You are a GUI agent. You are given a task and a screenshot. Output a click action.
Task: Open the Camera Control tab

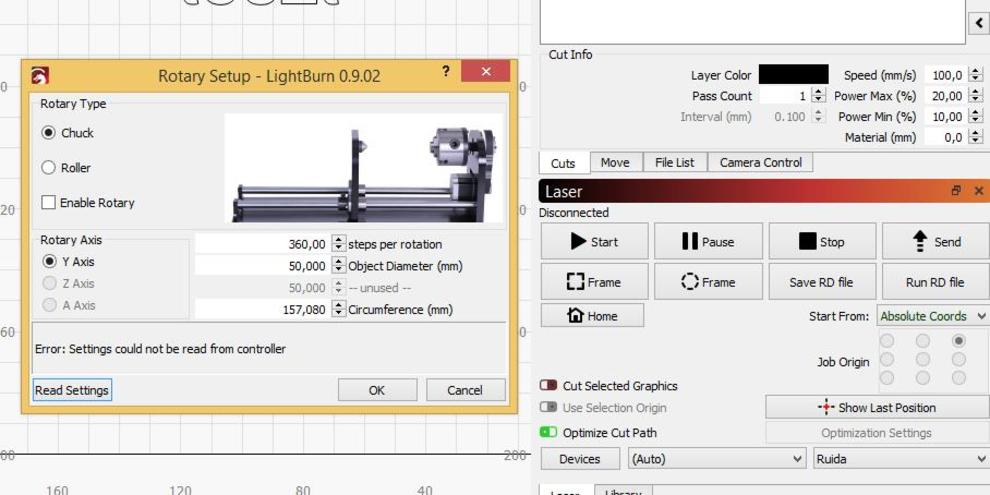coord(760,162)
